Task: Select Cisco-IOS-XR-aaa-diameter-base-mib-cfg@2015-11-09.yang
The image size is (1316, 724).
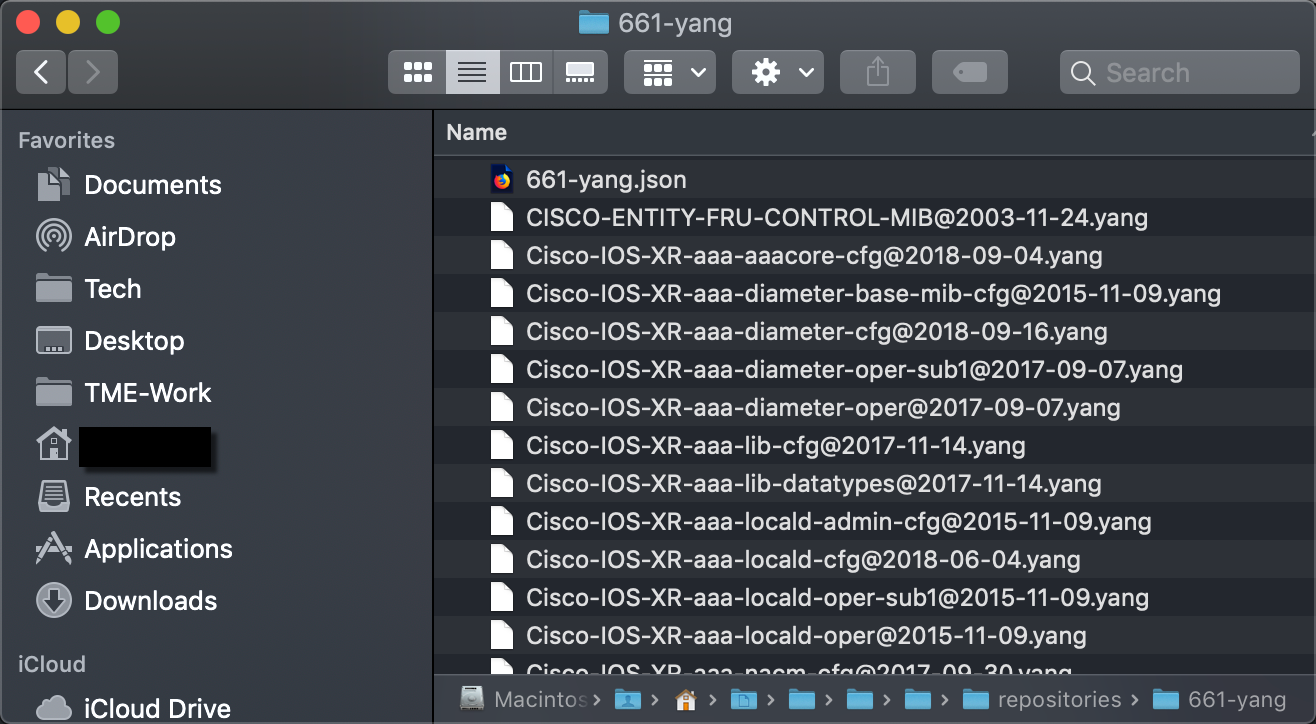Action: point(875,294)
